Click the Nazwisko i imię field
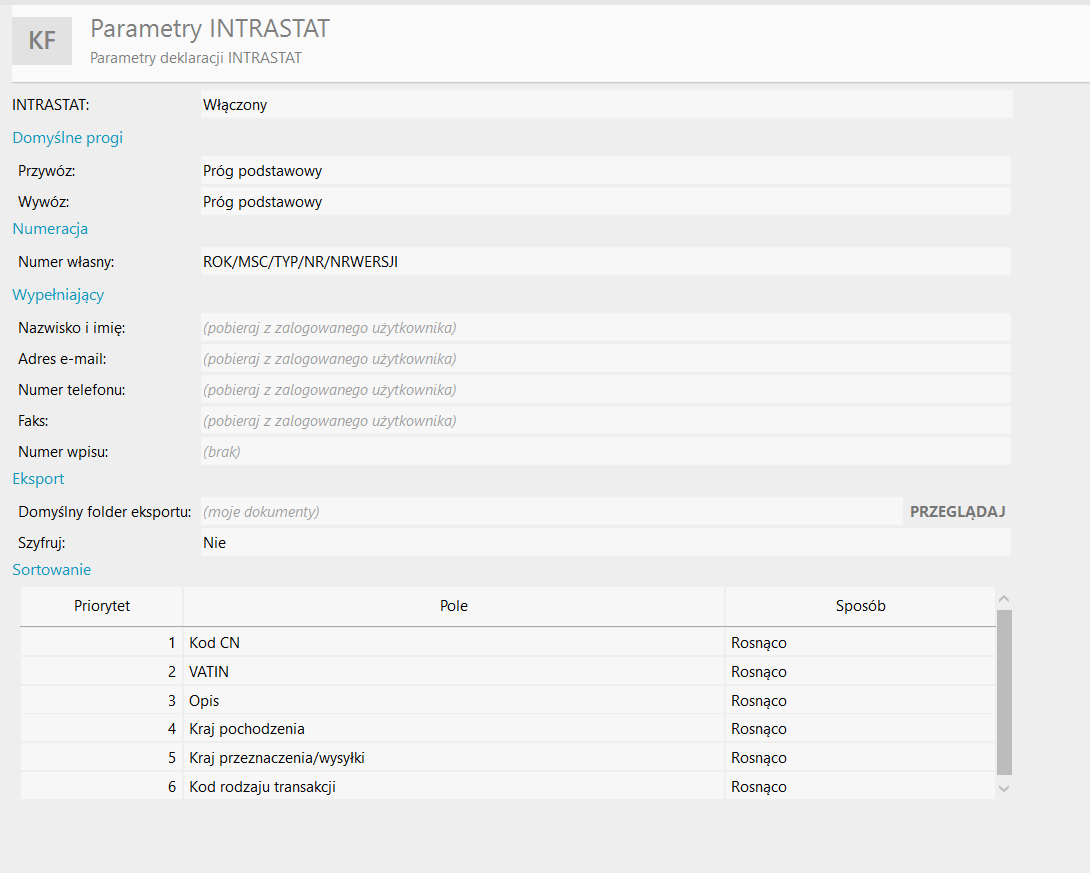 pos(606,328)
